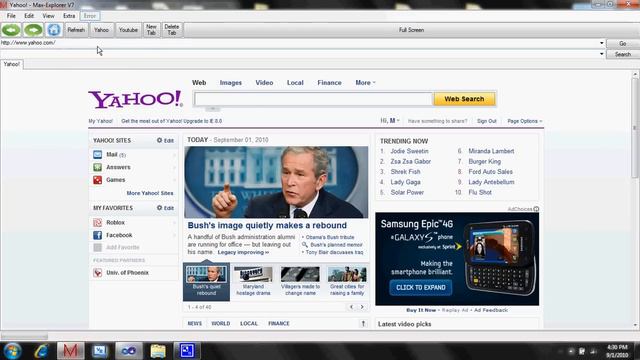Switch to the FINANCE news tab
The image size is (640, 360).
click(279, 323)
